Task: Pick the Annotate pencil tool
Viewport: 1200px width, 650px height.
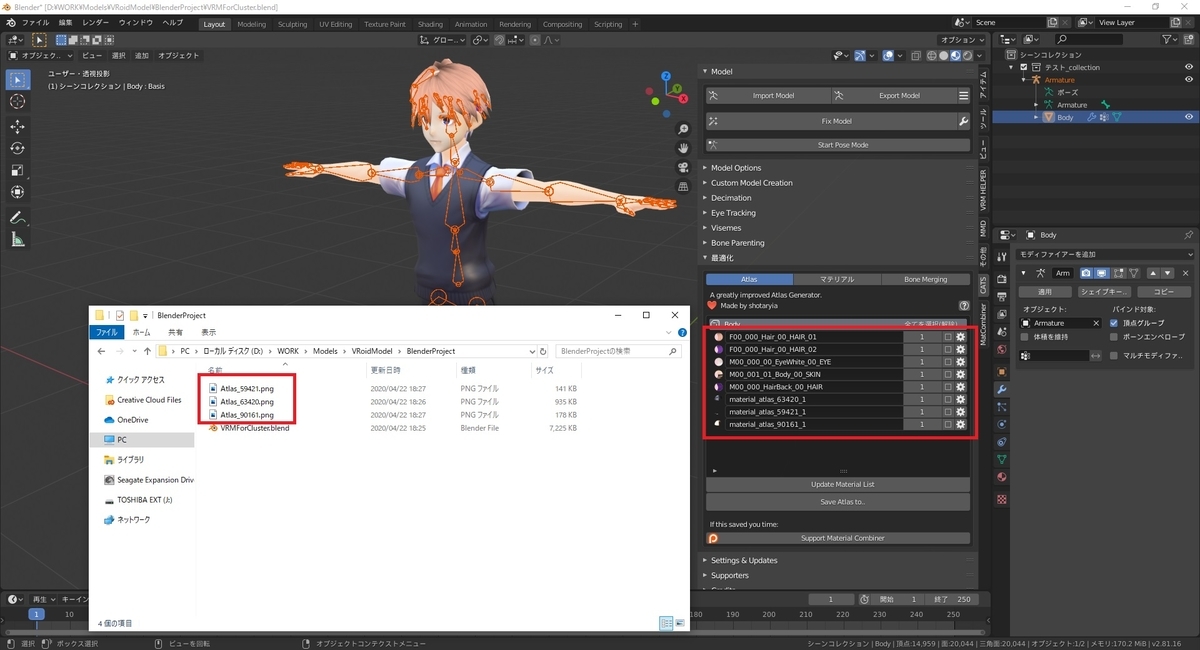Action: click(x=17, y=217)
